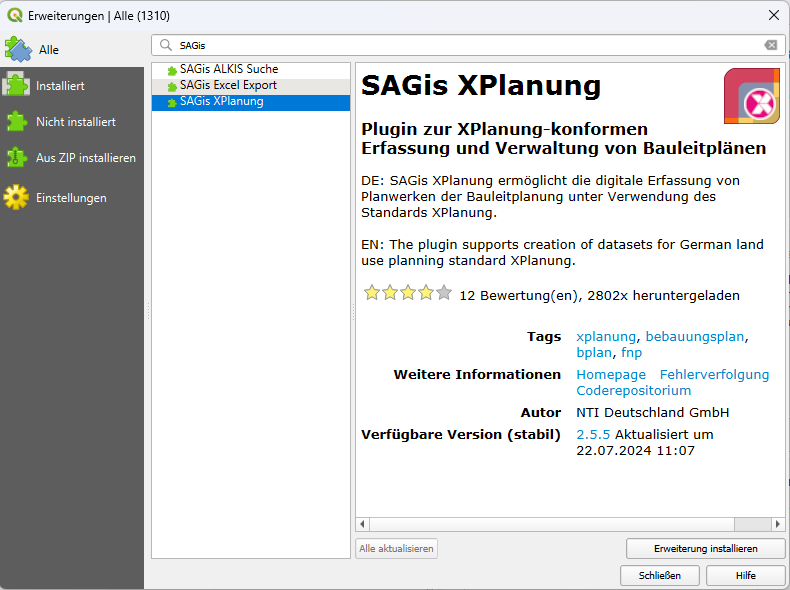Image resolution: width=790 pixels, height=590 pixels.
Task: Open the Fehlerverfolgung link
Action: (x=714, y=375)
